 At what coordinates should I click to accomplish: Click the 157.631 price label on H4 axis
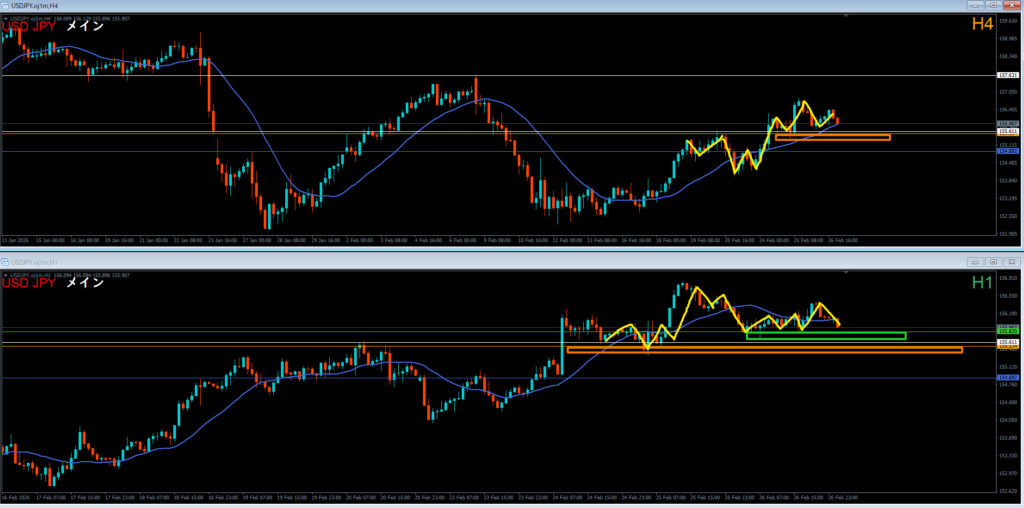coord(1007,75)
